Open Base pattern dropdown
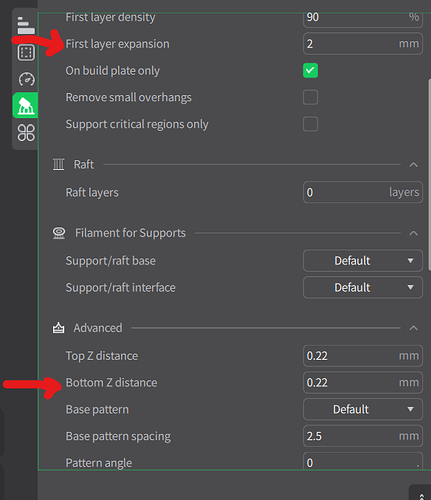 coord(363,409)
